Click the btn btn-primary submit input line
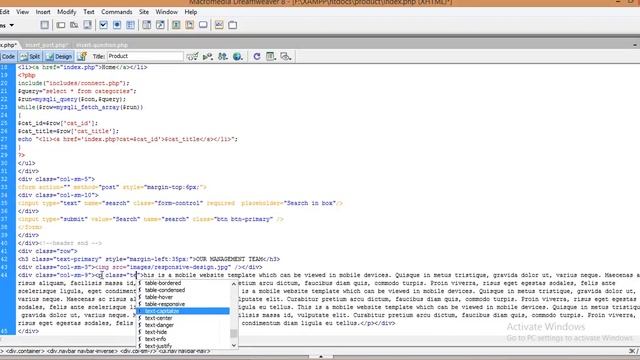The width and height of the screenshot is (640, 360). pyautogui.click(x=151, y=219)
